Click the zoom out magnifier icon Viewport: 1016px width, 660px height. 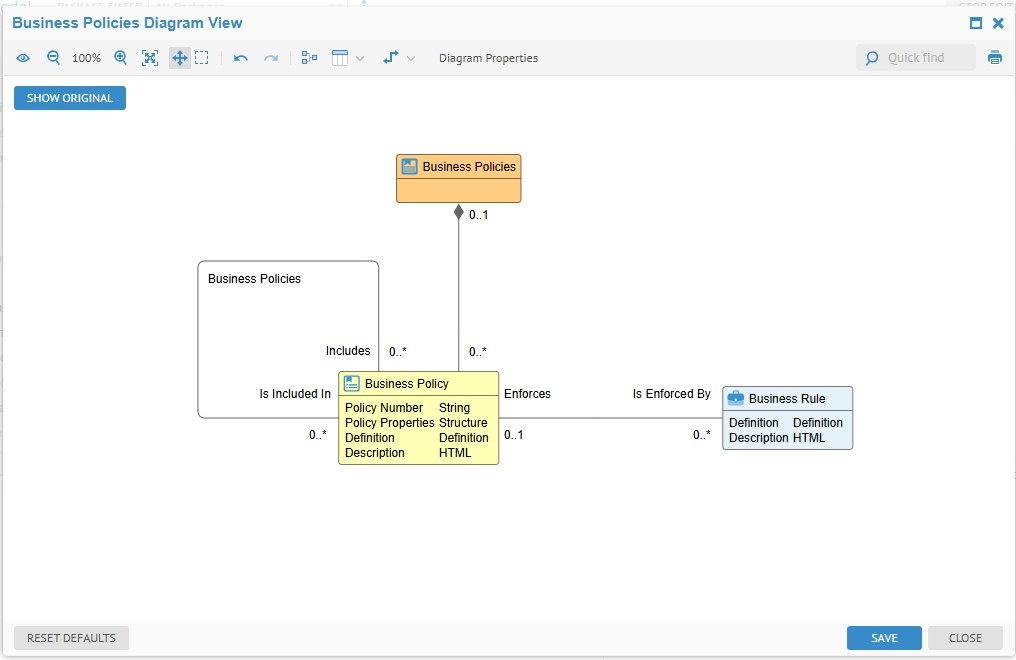point(54,58)
